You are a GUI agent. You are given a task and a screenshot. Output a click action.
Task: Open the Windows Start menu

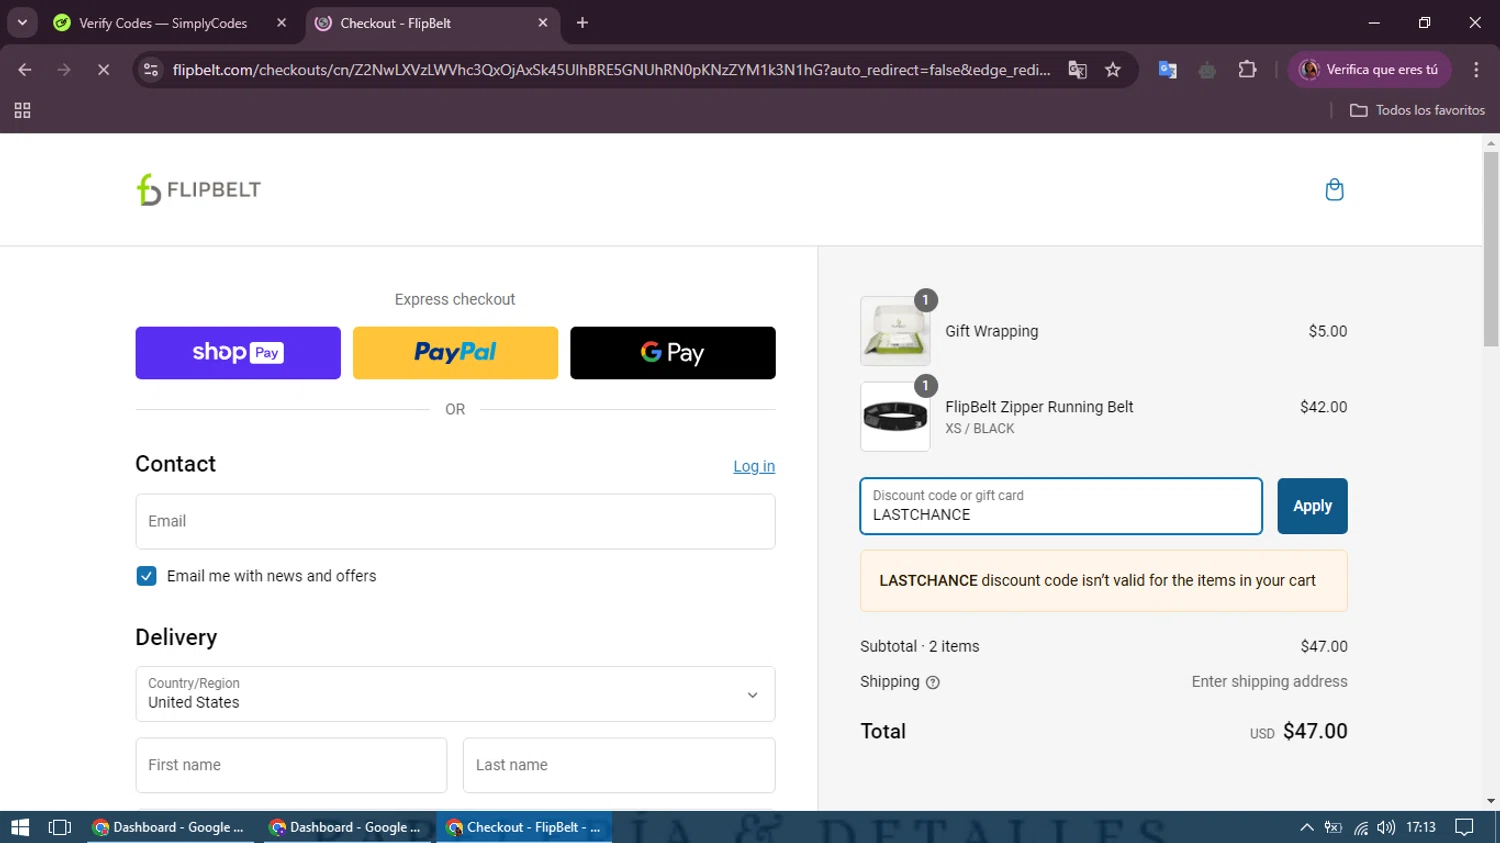coord(20,827)
